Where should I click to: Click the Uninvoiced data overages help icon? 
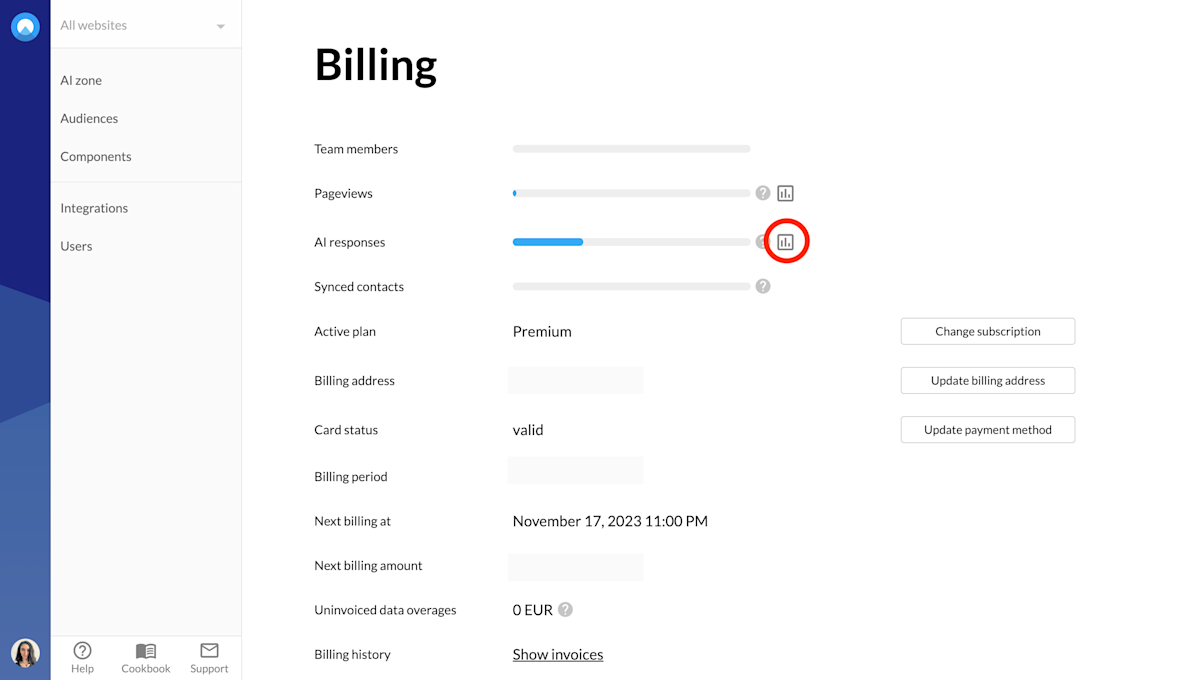pos(566,609)
